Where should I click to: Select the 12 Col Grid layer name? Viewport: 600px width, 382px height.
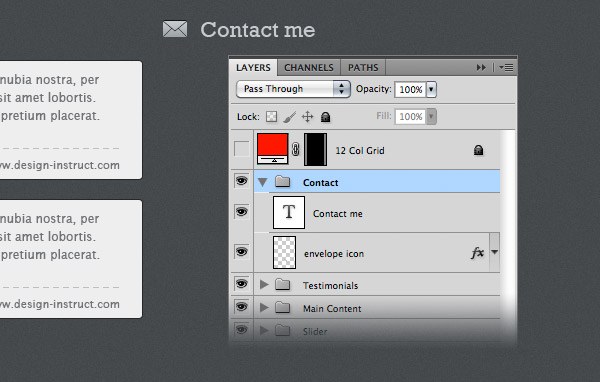360,151
